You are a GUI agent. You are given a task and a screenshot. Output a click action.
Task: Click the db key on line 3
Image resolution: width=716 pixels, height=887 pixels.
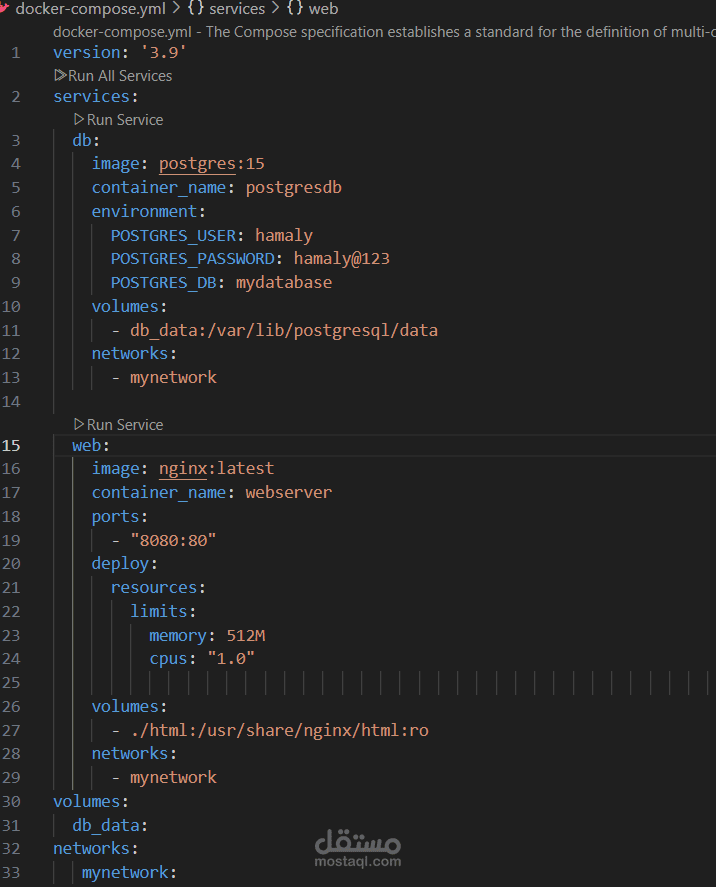click(x=82, y=140)
